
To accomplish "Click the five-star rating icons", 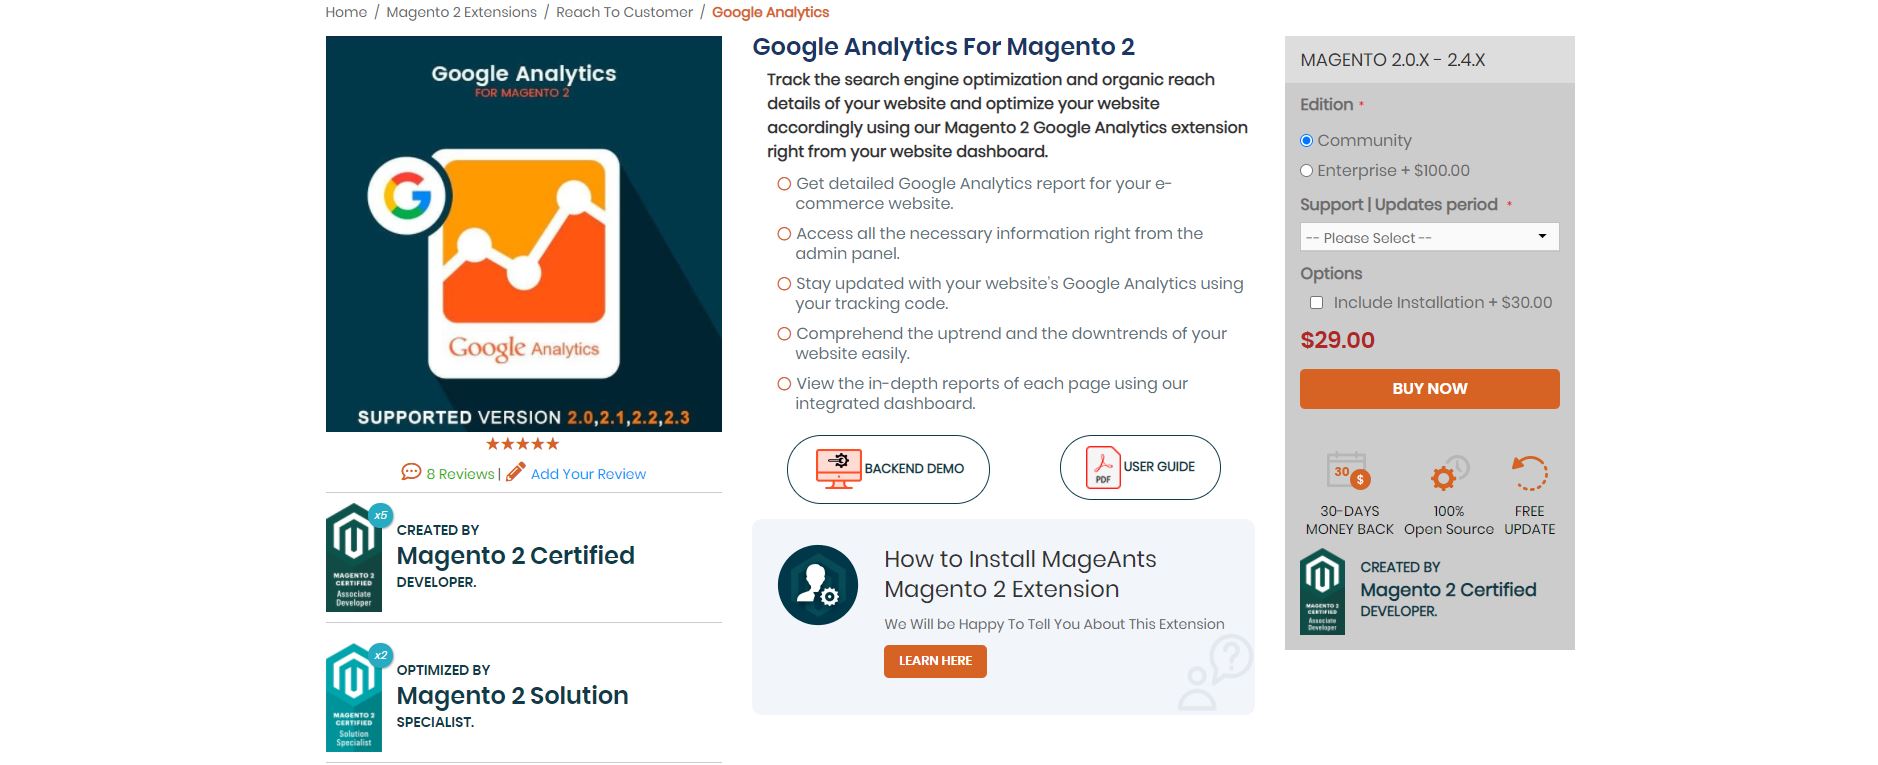I will point(522,444).
